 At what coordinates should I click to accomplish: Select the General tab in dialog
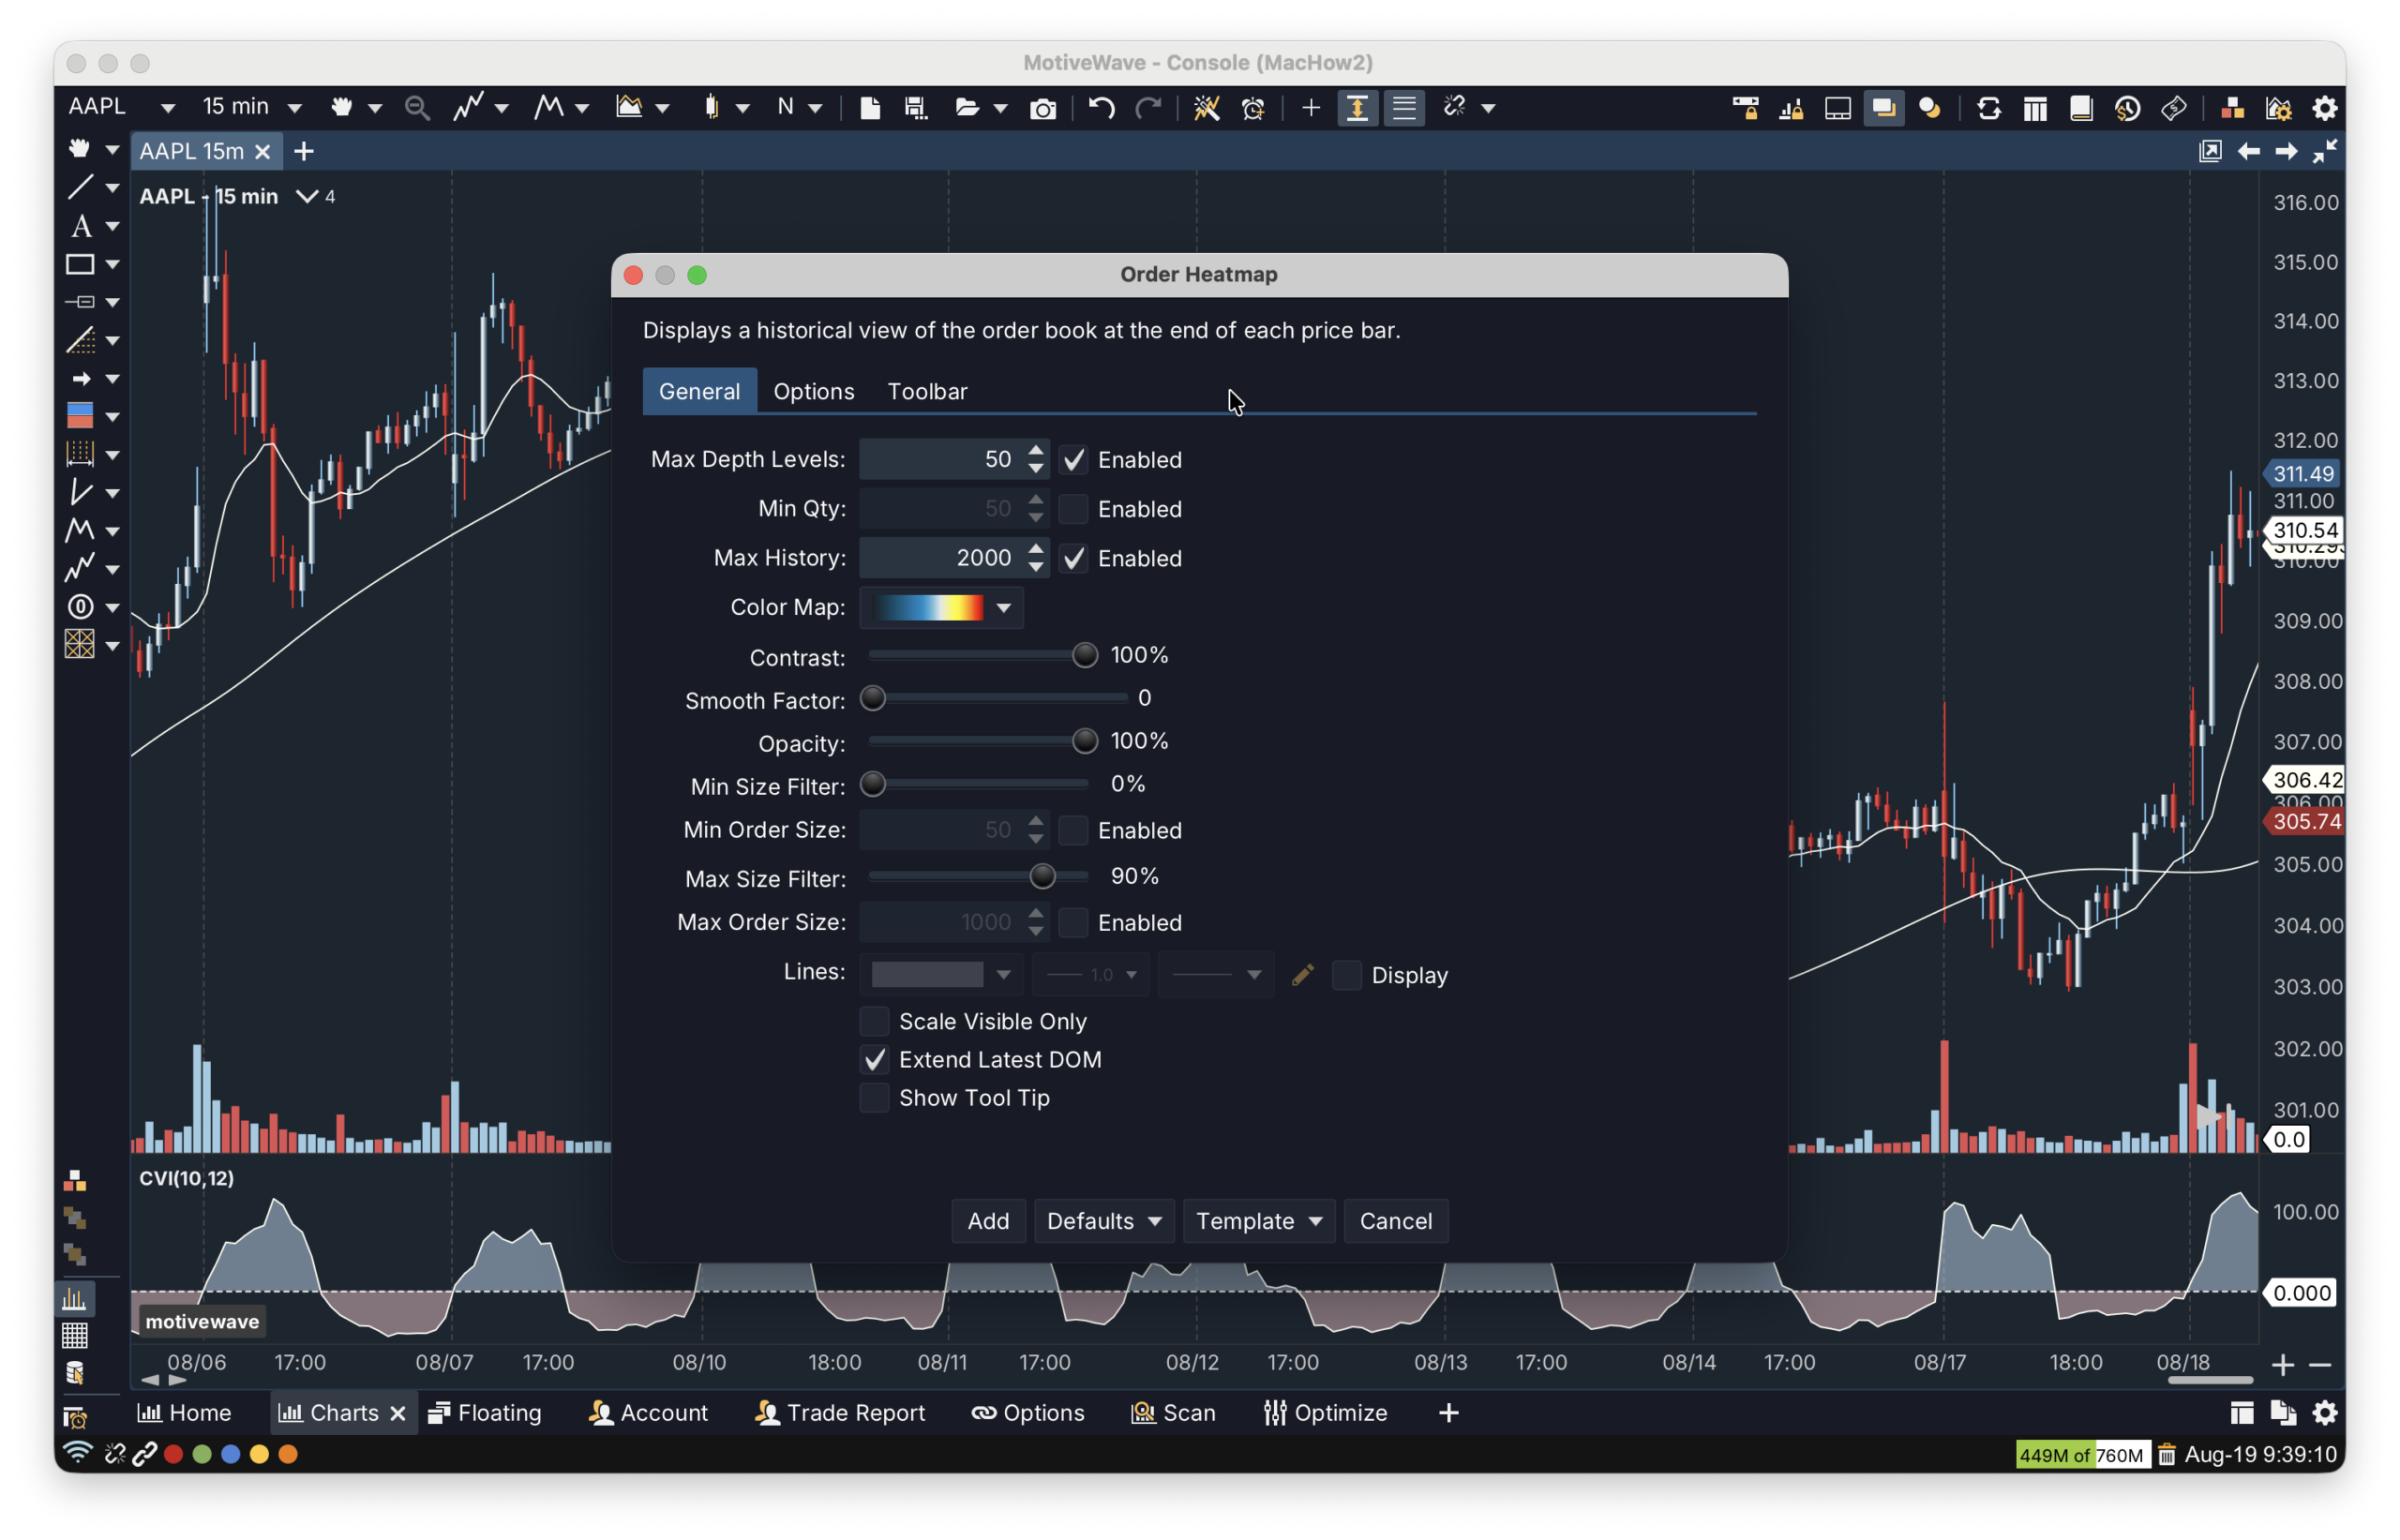coord(699,391)
